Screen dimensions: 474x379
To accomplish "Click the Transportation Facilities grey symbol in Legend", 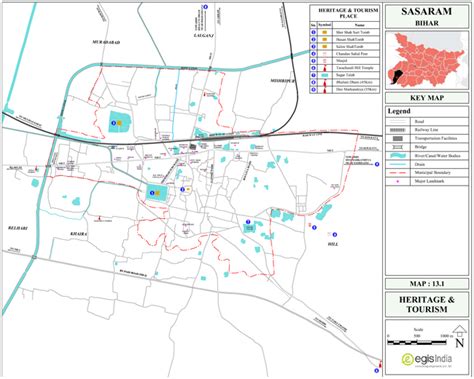I will (398, 138).
